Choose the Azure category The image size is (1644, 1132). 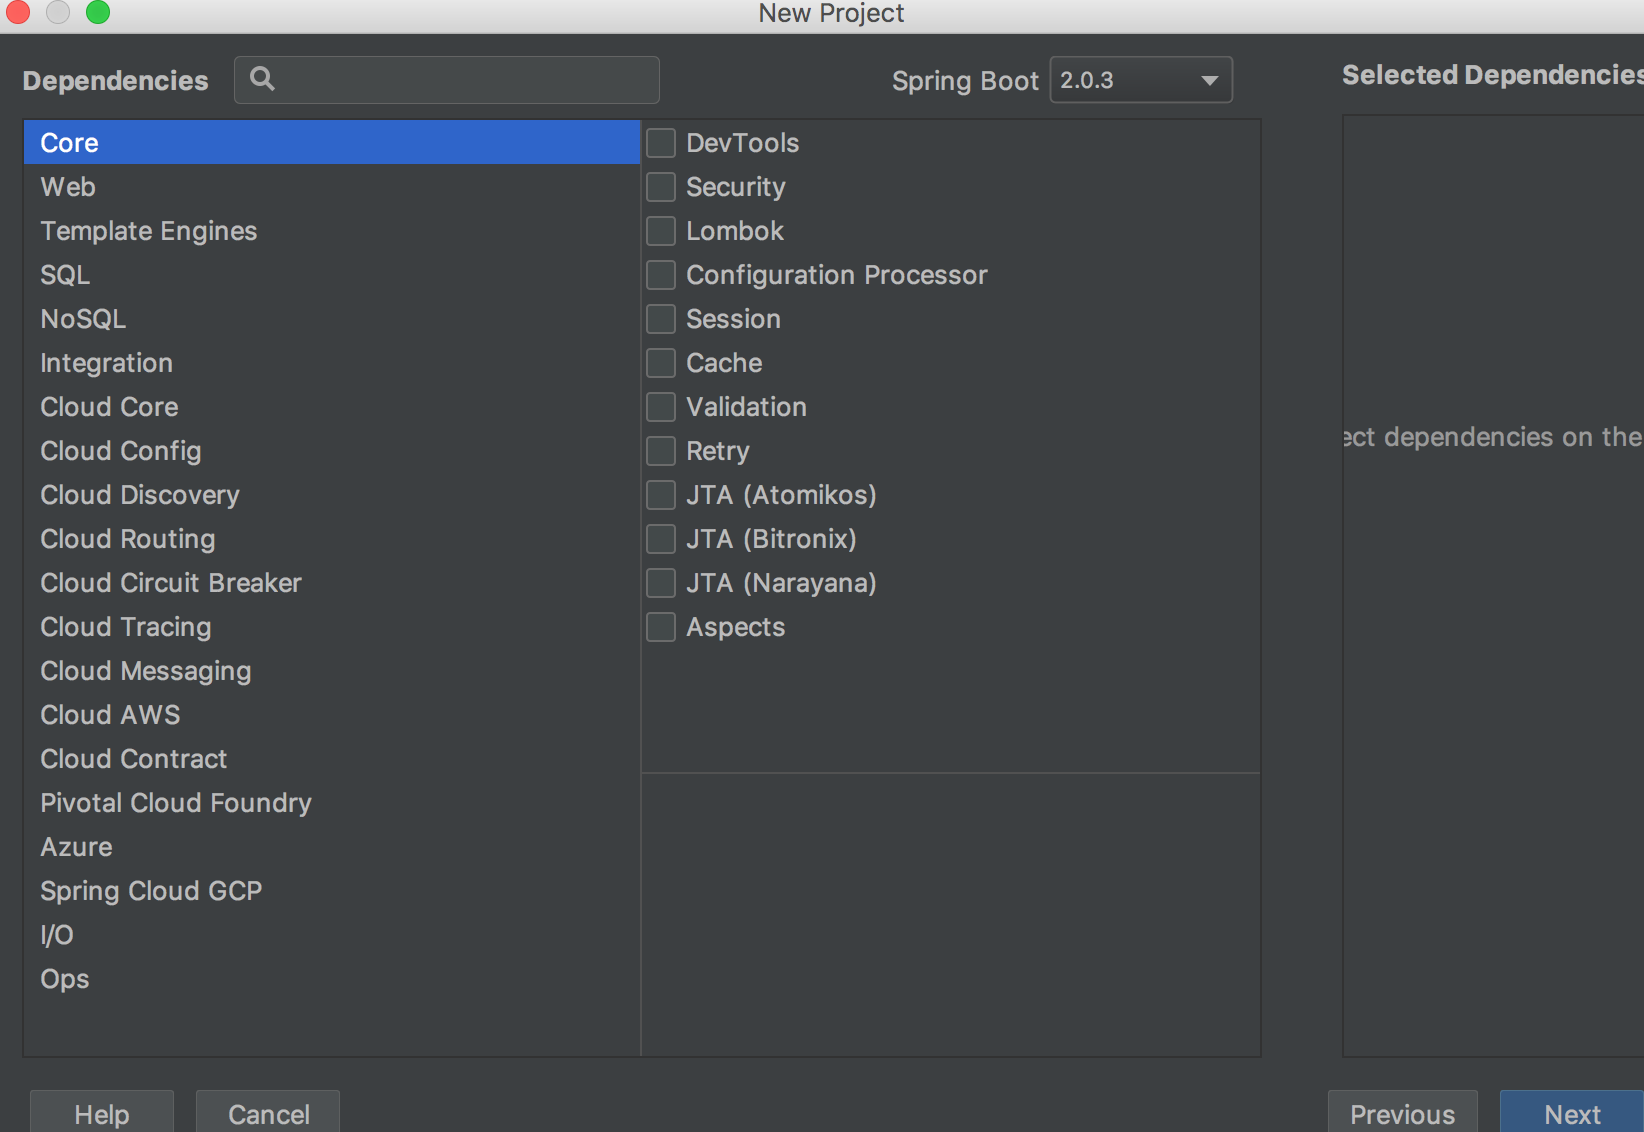332,847
